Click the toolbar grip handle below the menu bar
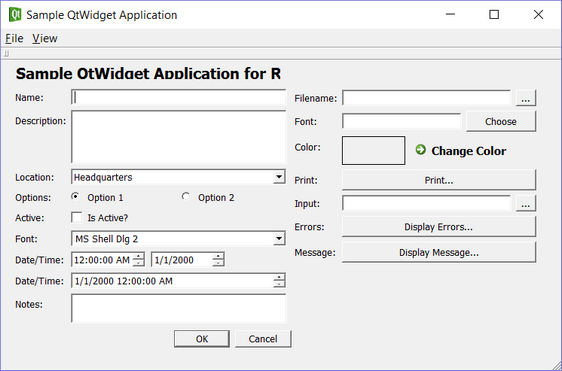Screen dimensions: 562x371 [x=6, y=54]
